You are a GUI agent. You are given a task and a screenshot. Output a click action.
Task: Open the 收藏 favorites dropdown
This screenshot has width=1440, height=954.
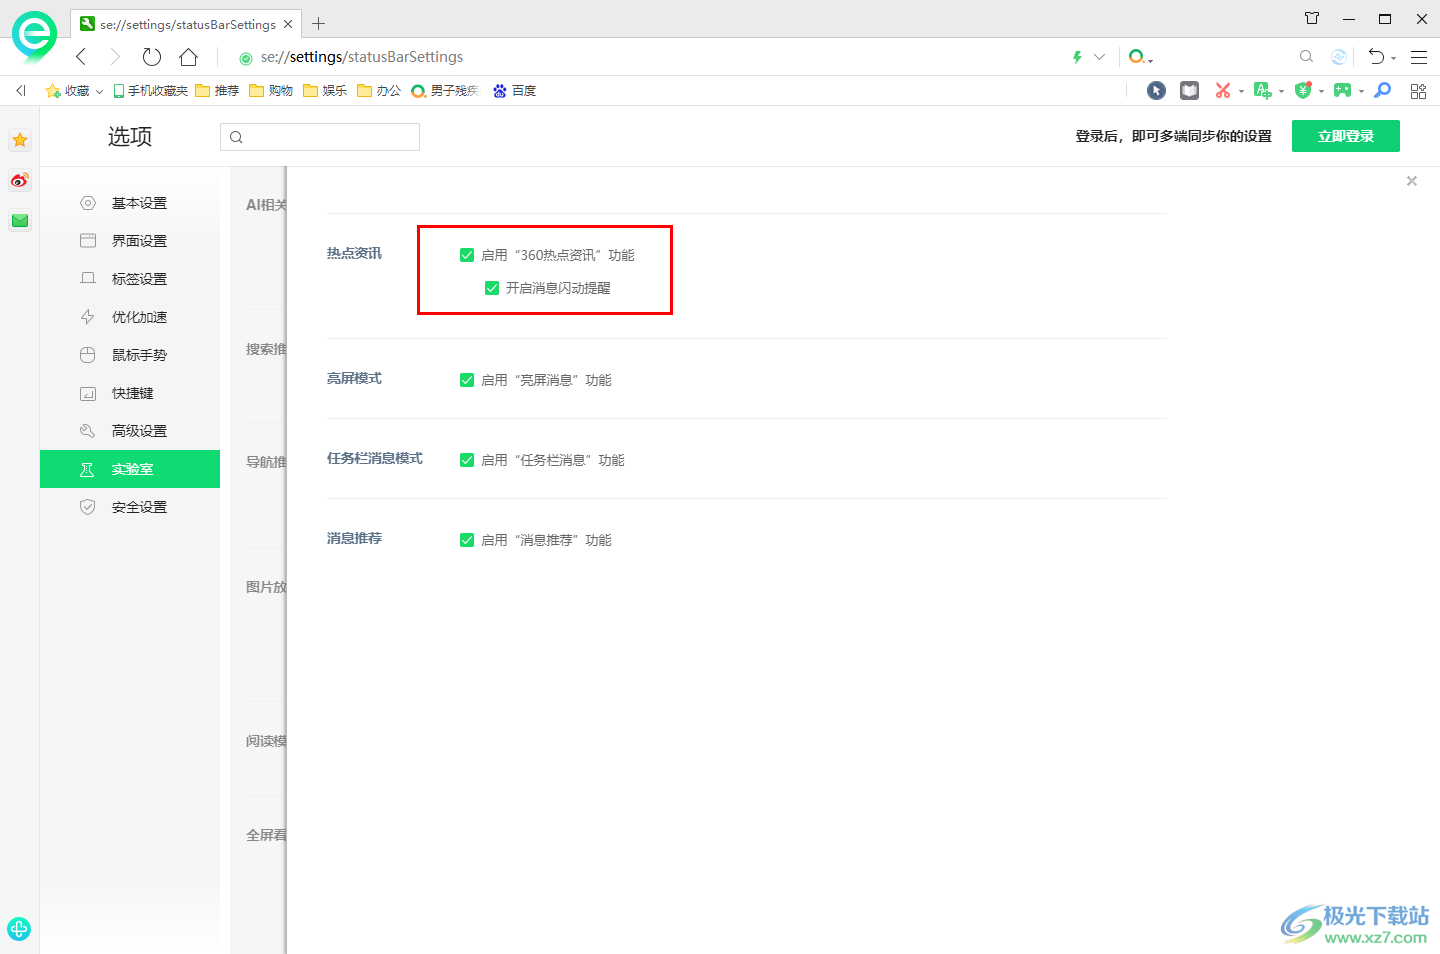pyautogui.click(x=75, y=91)
